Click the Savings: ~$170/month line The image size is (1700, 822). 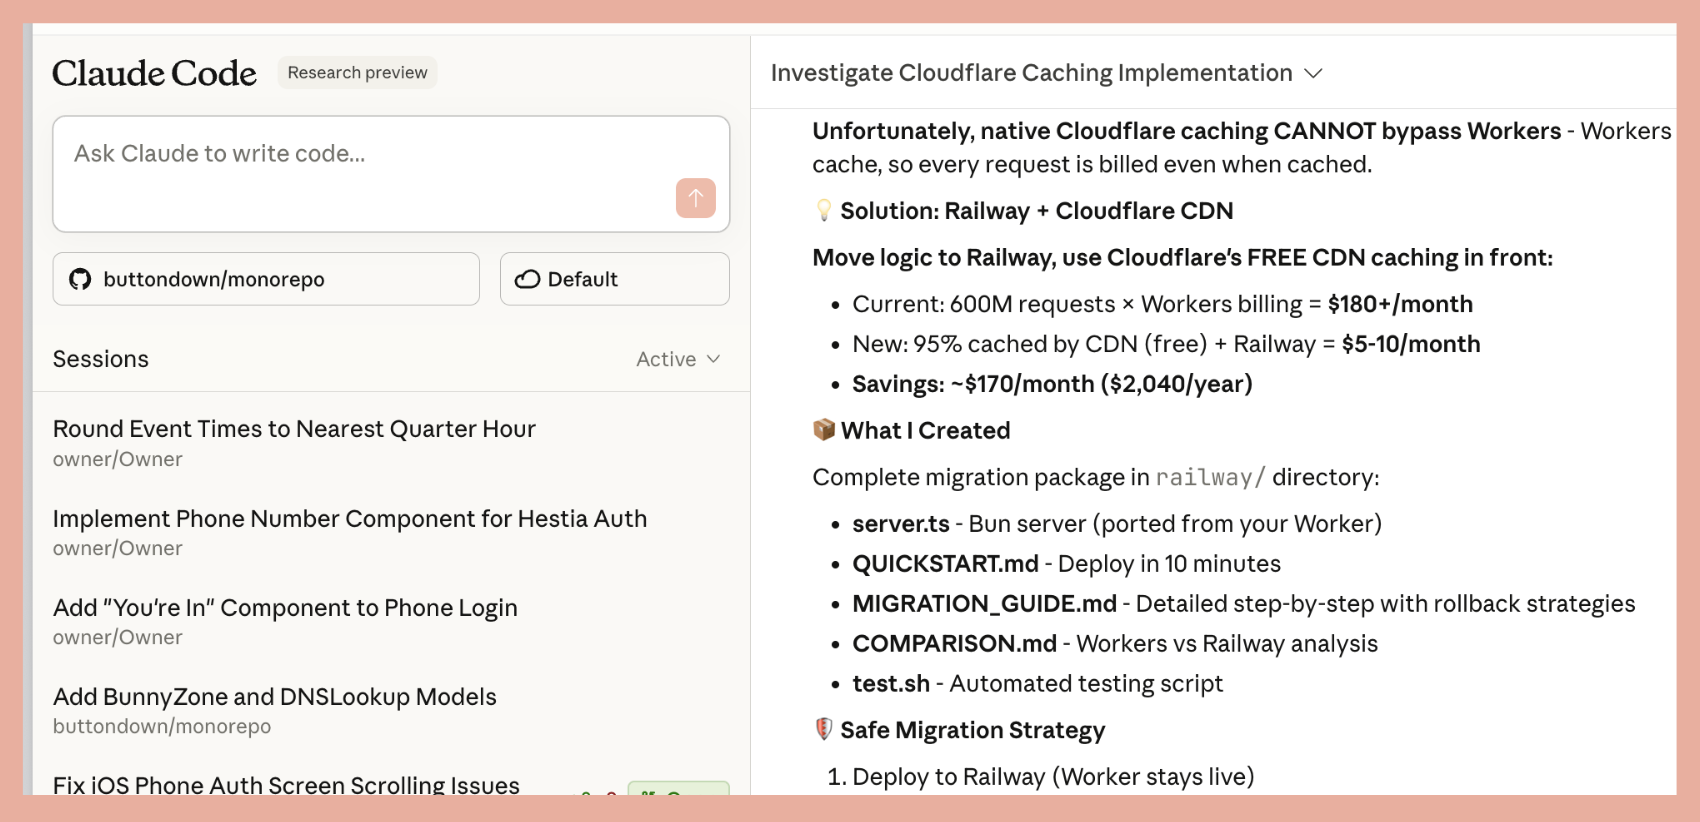1052,384
